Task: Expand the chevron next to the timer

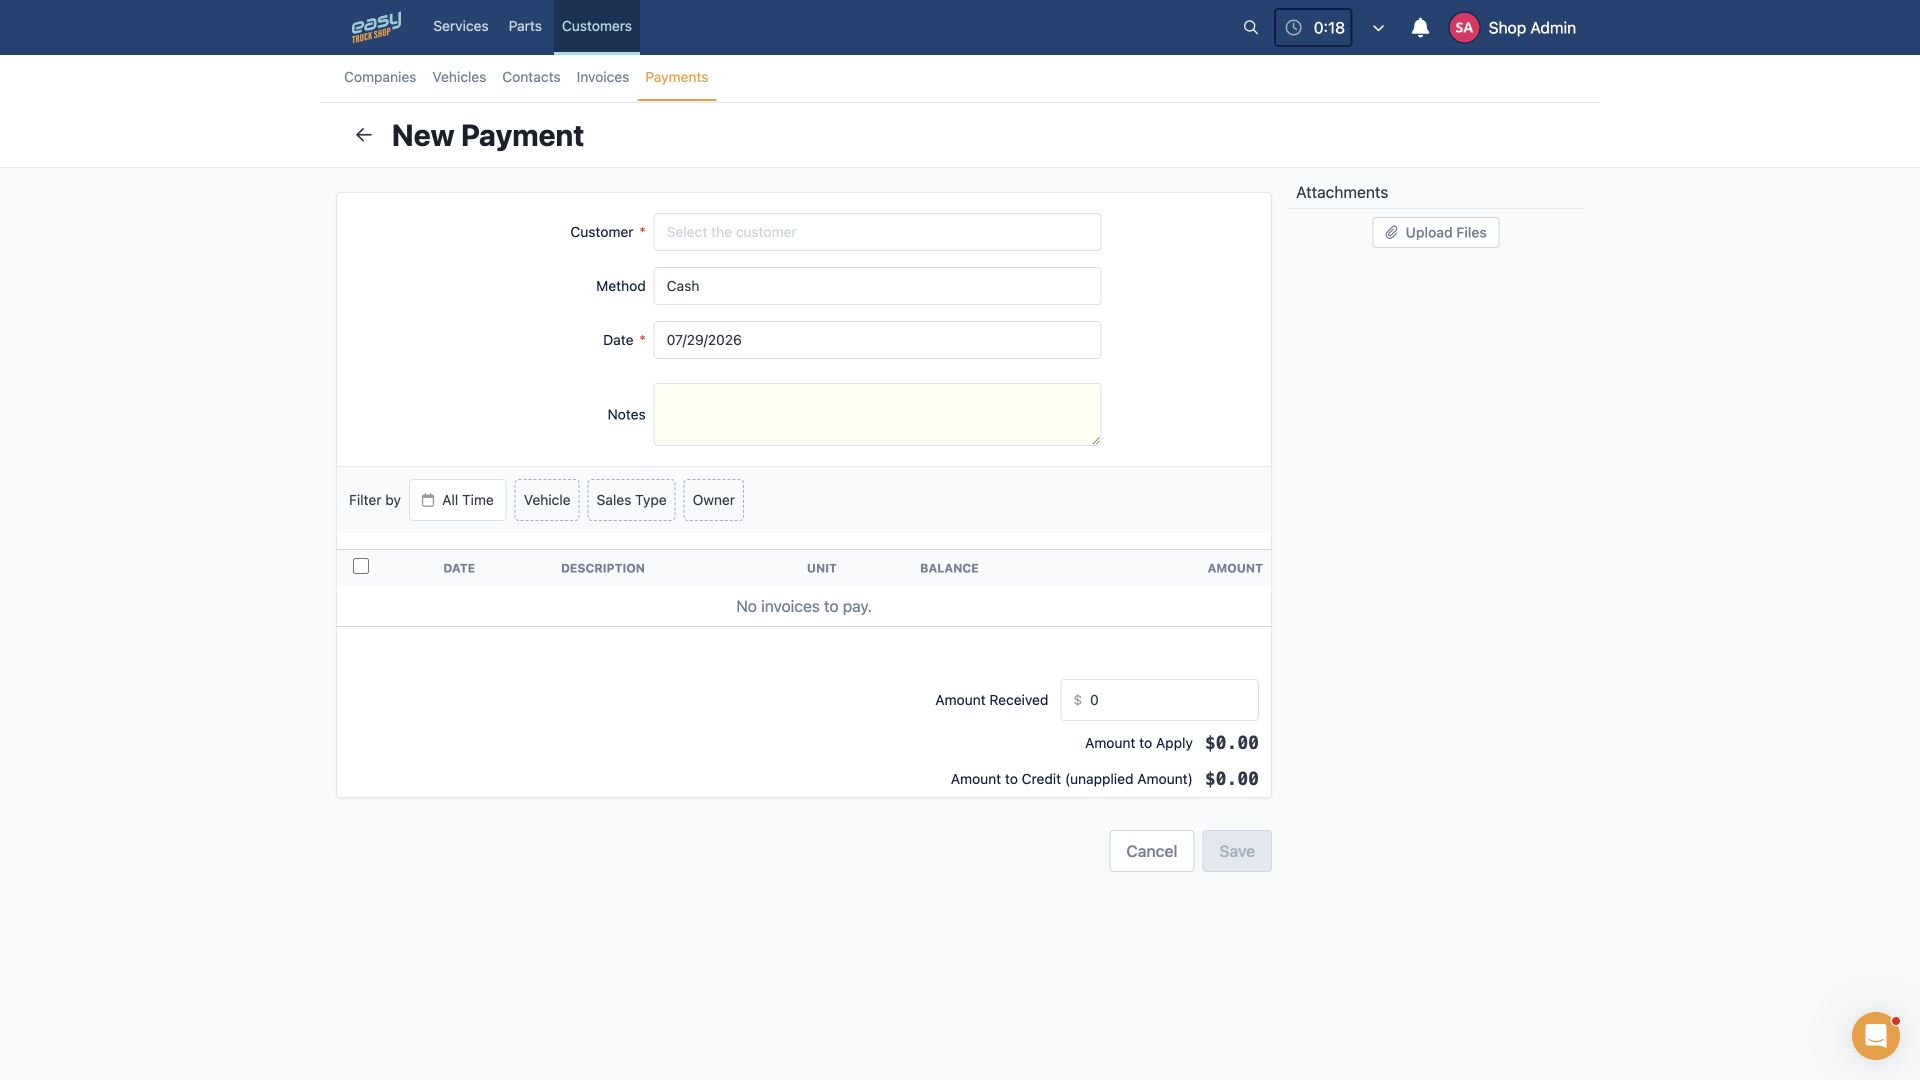Action: pos(1378,28)
